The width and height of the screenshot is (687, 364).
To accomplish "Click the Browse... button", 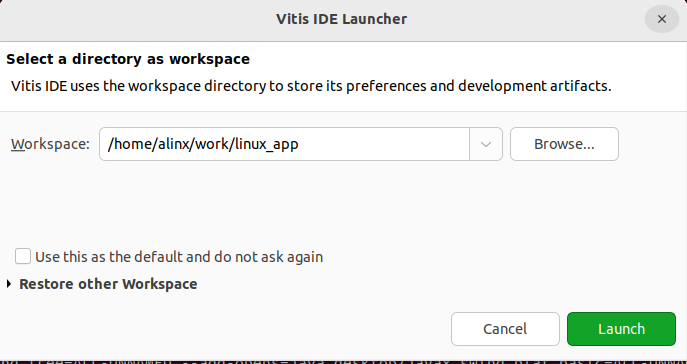I will click(x=564, y=144).
